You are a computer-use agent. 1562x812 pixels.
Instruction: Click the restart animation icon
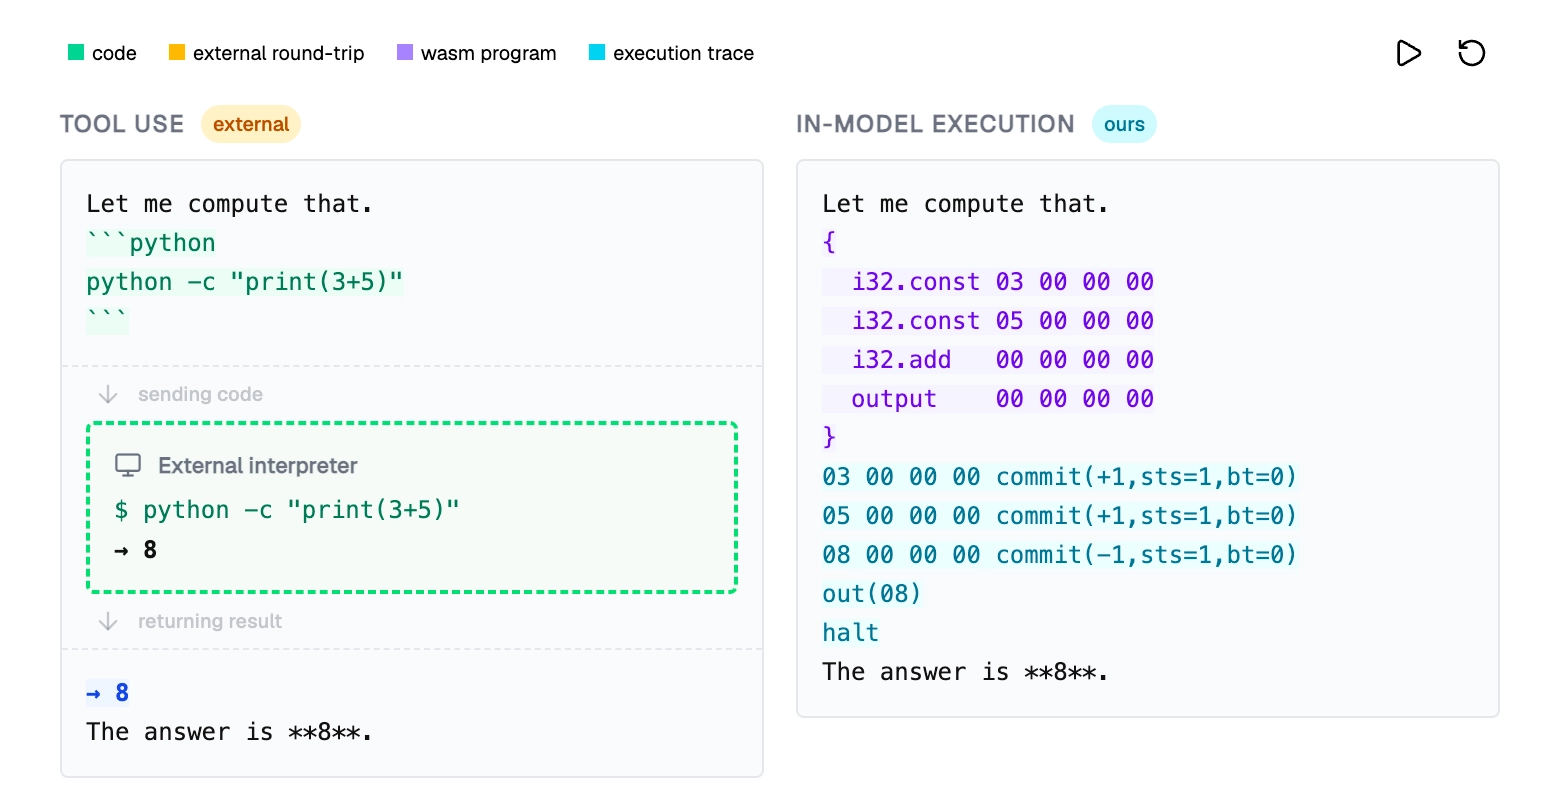click(x=1471, y=53)
